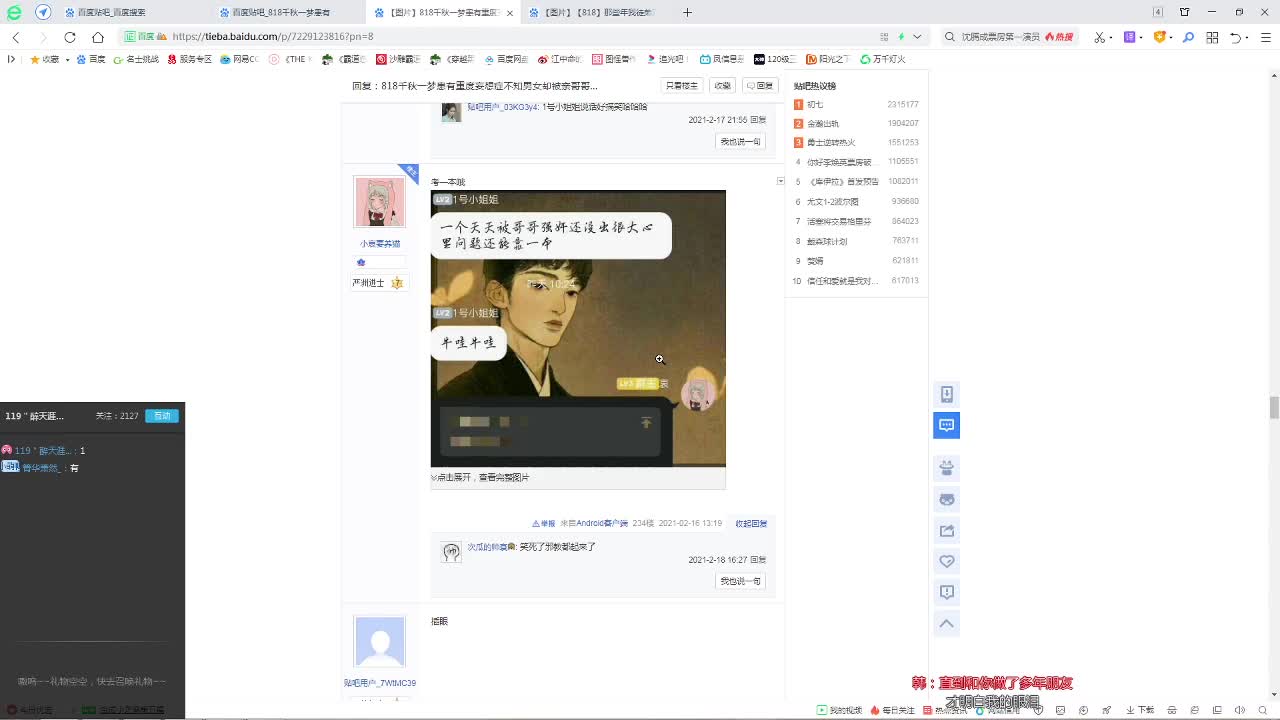Toggle the 只看楼主 filter on the thread

click(681, 85)
